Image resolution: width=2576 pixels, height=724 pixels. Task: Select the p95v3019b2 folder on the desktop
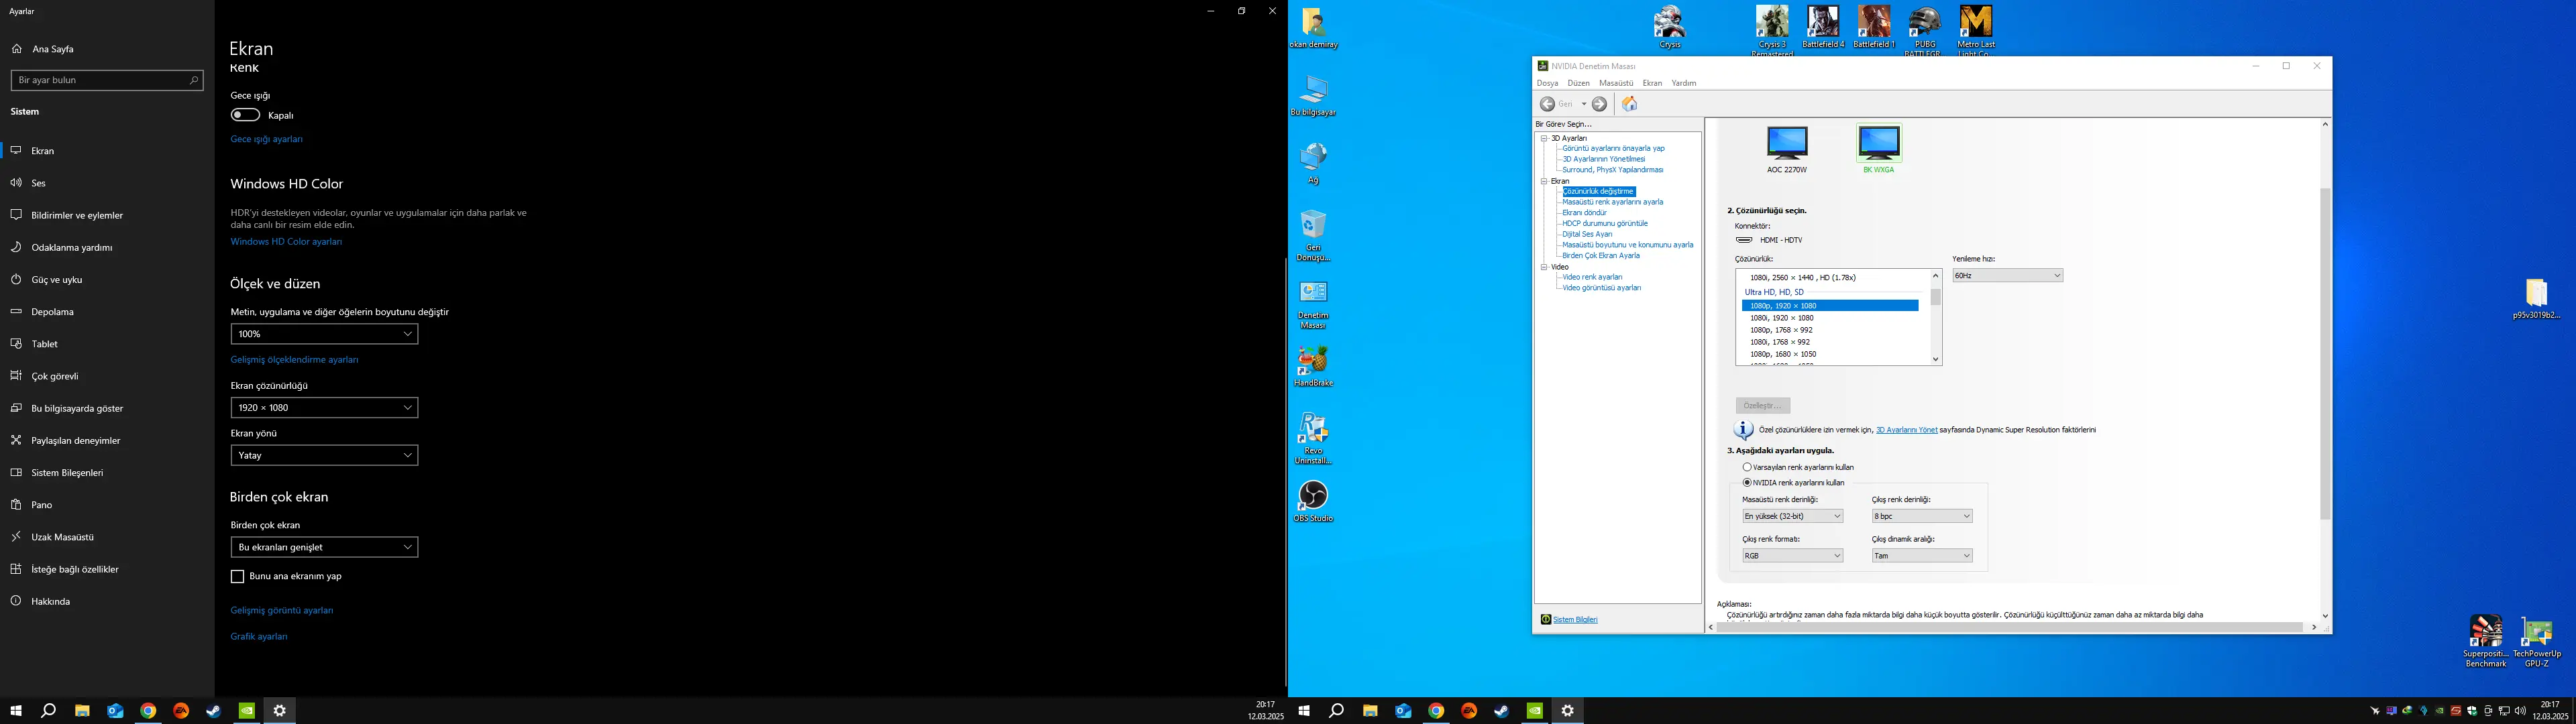pyautogui.click(x=2536, y=299)
